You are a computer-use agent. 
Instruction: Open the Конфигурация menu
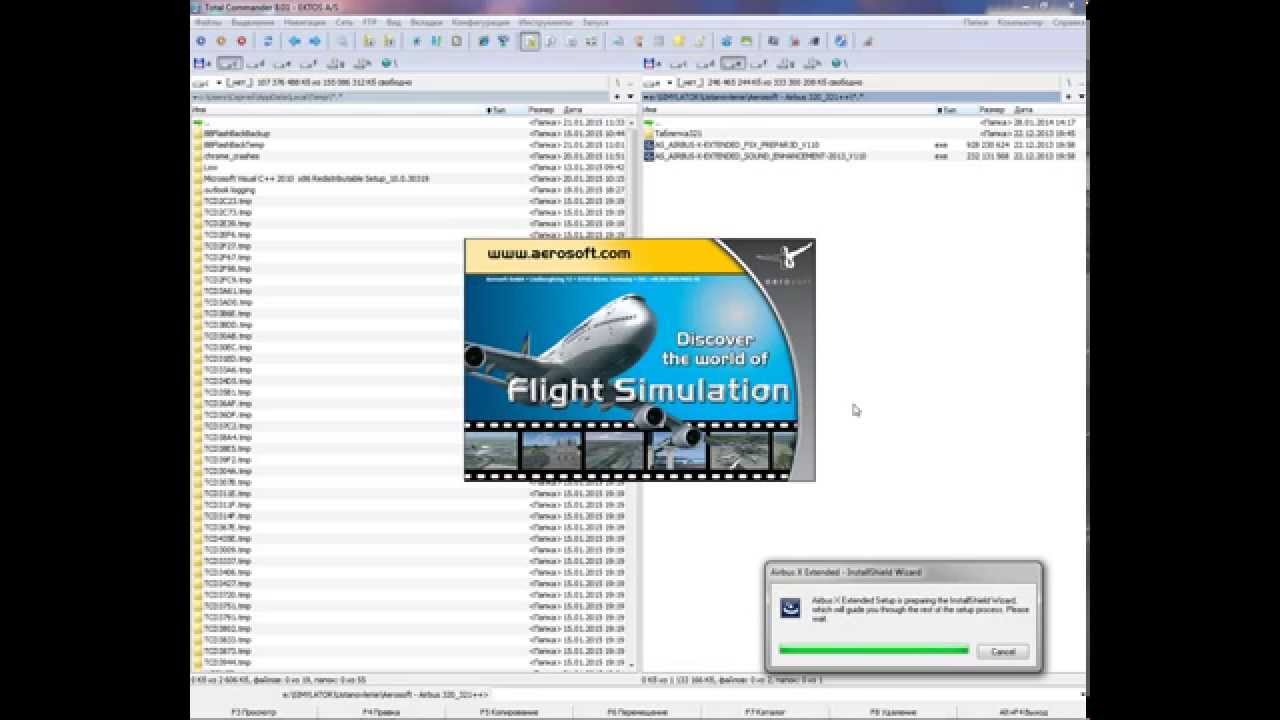pyautogui.click(x=481, y=21)
